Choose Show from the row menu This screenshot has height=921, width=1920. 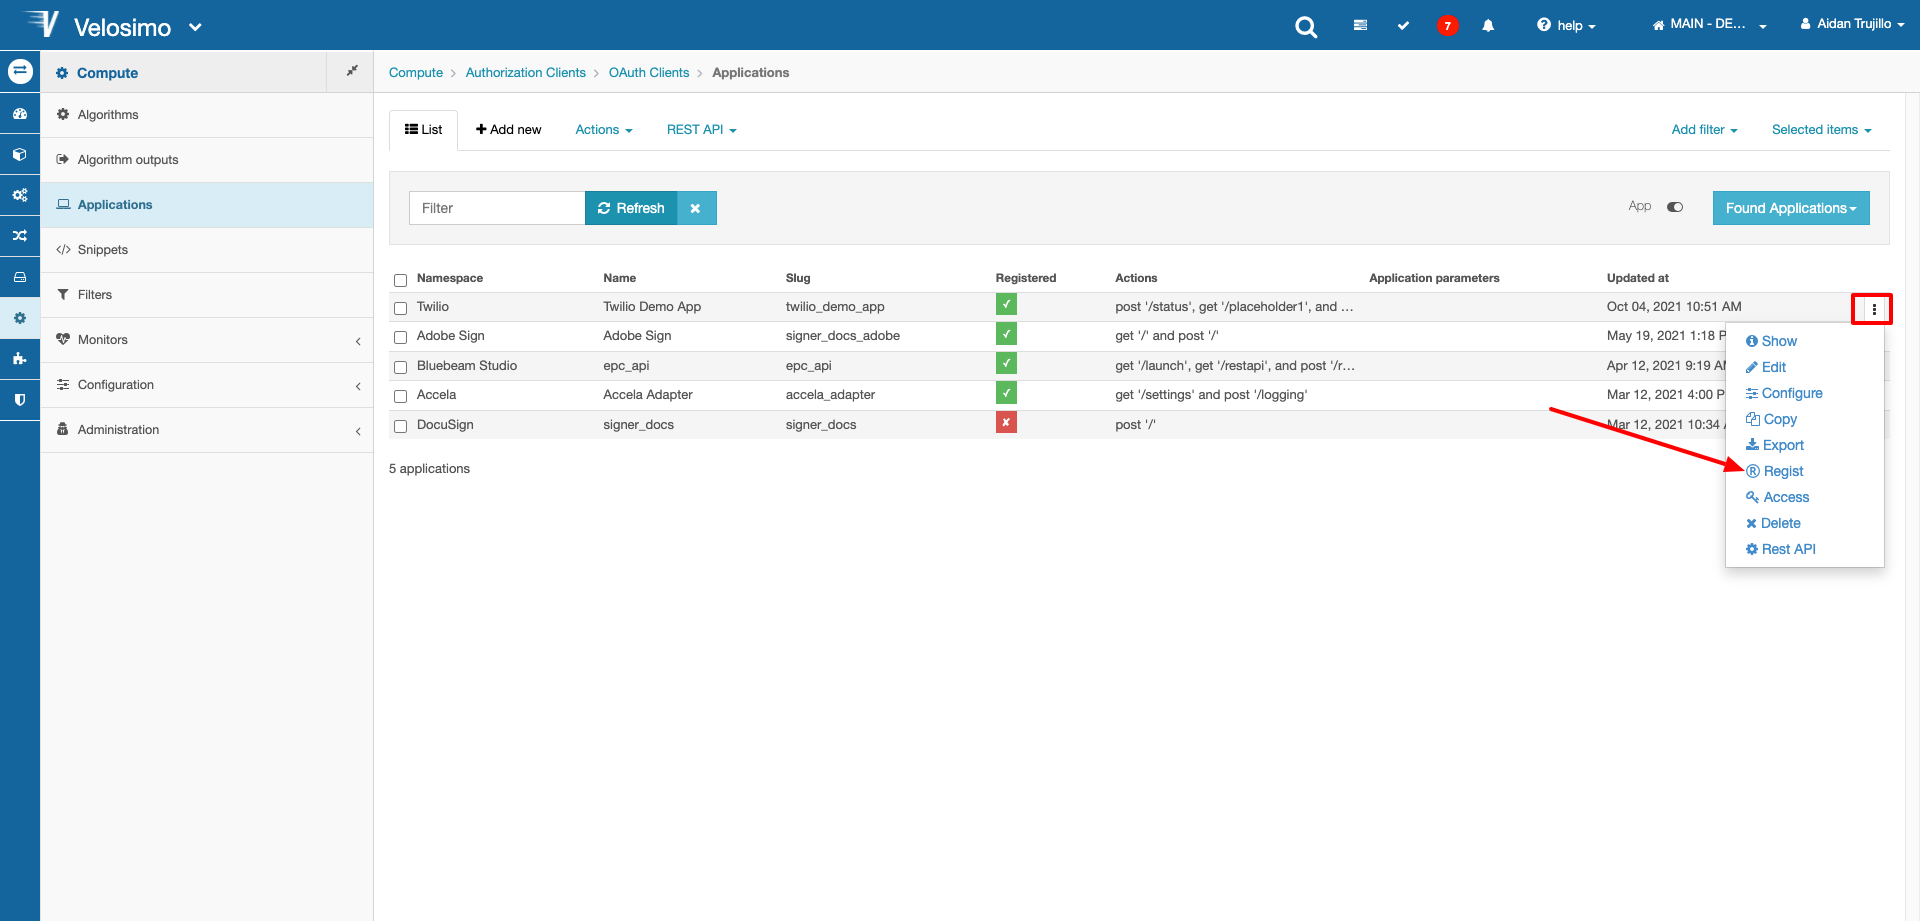point(1771,341)
